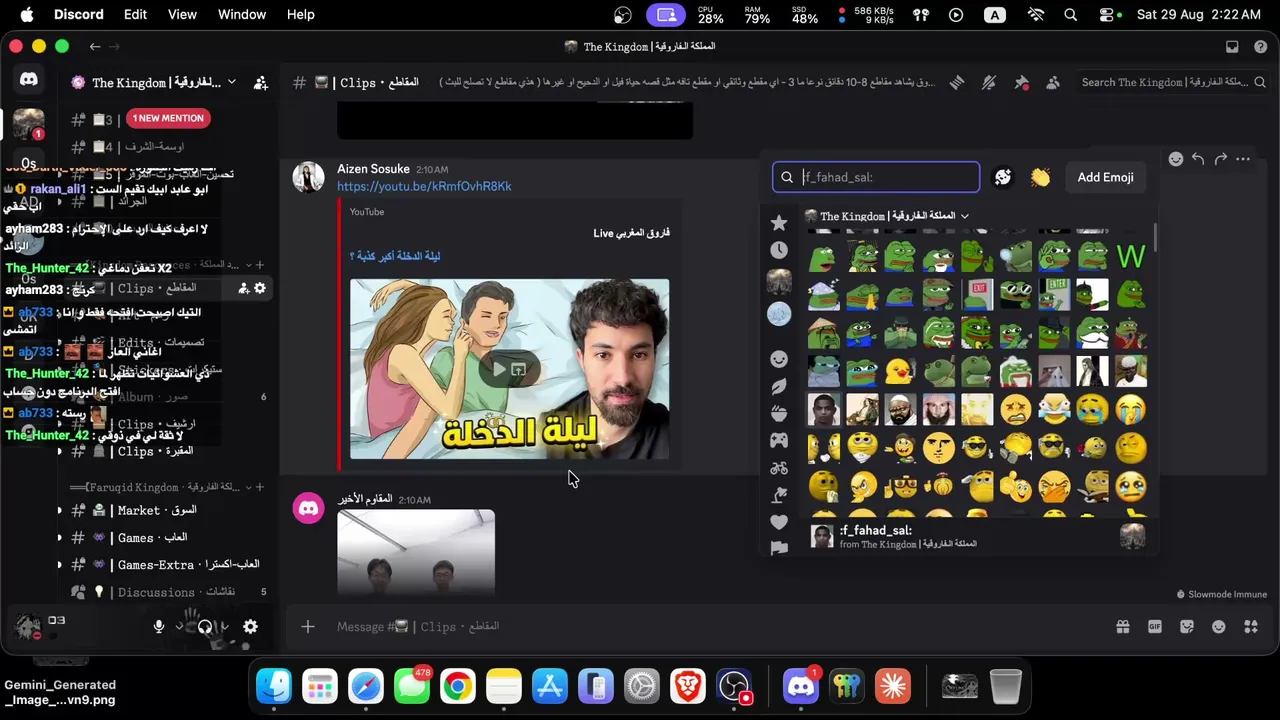Open Google Chrome from the Dock

(458, 686)
